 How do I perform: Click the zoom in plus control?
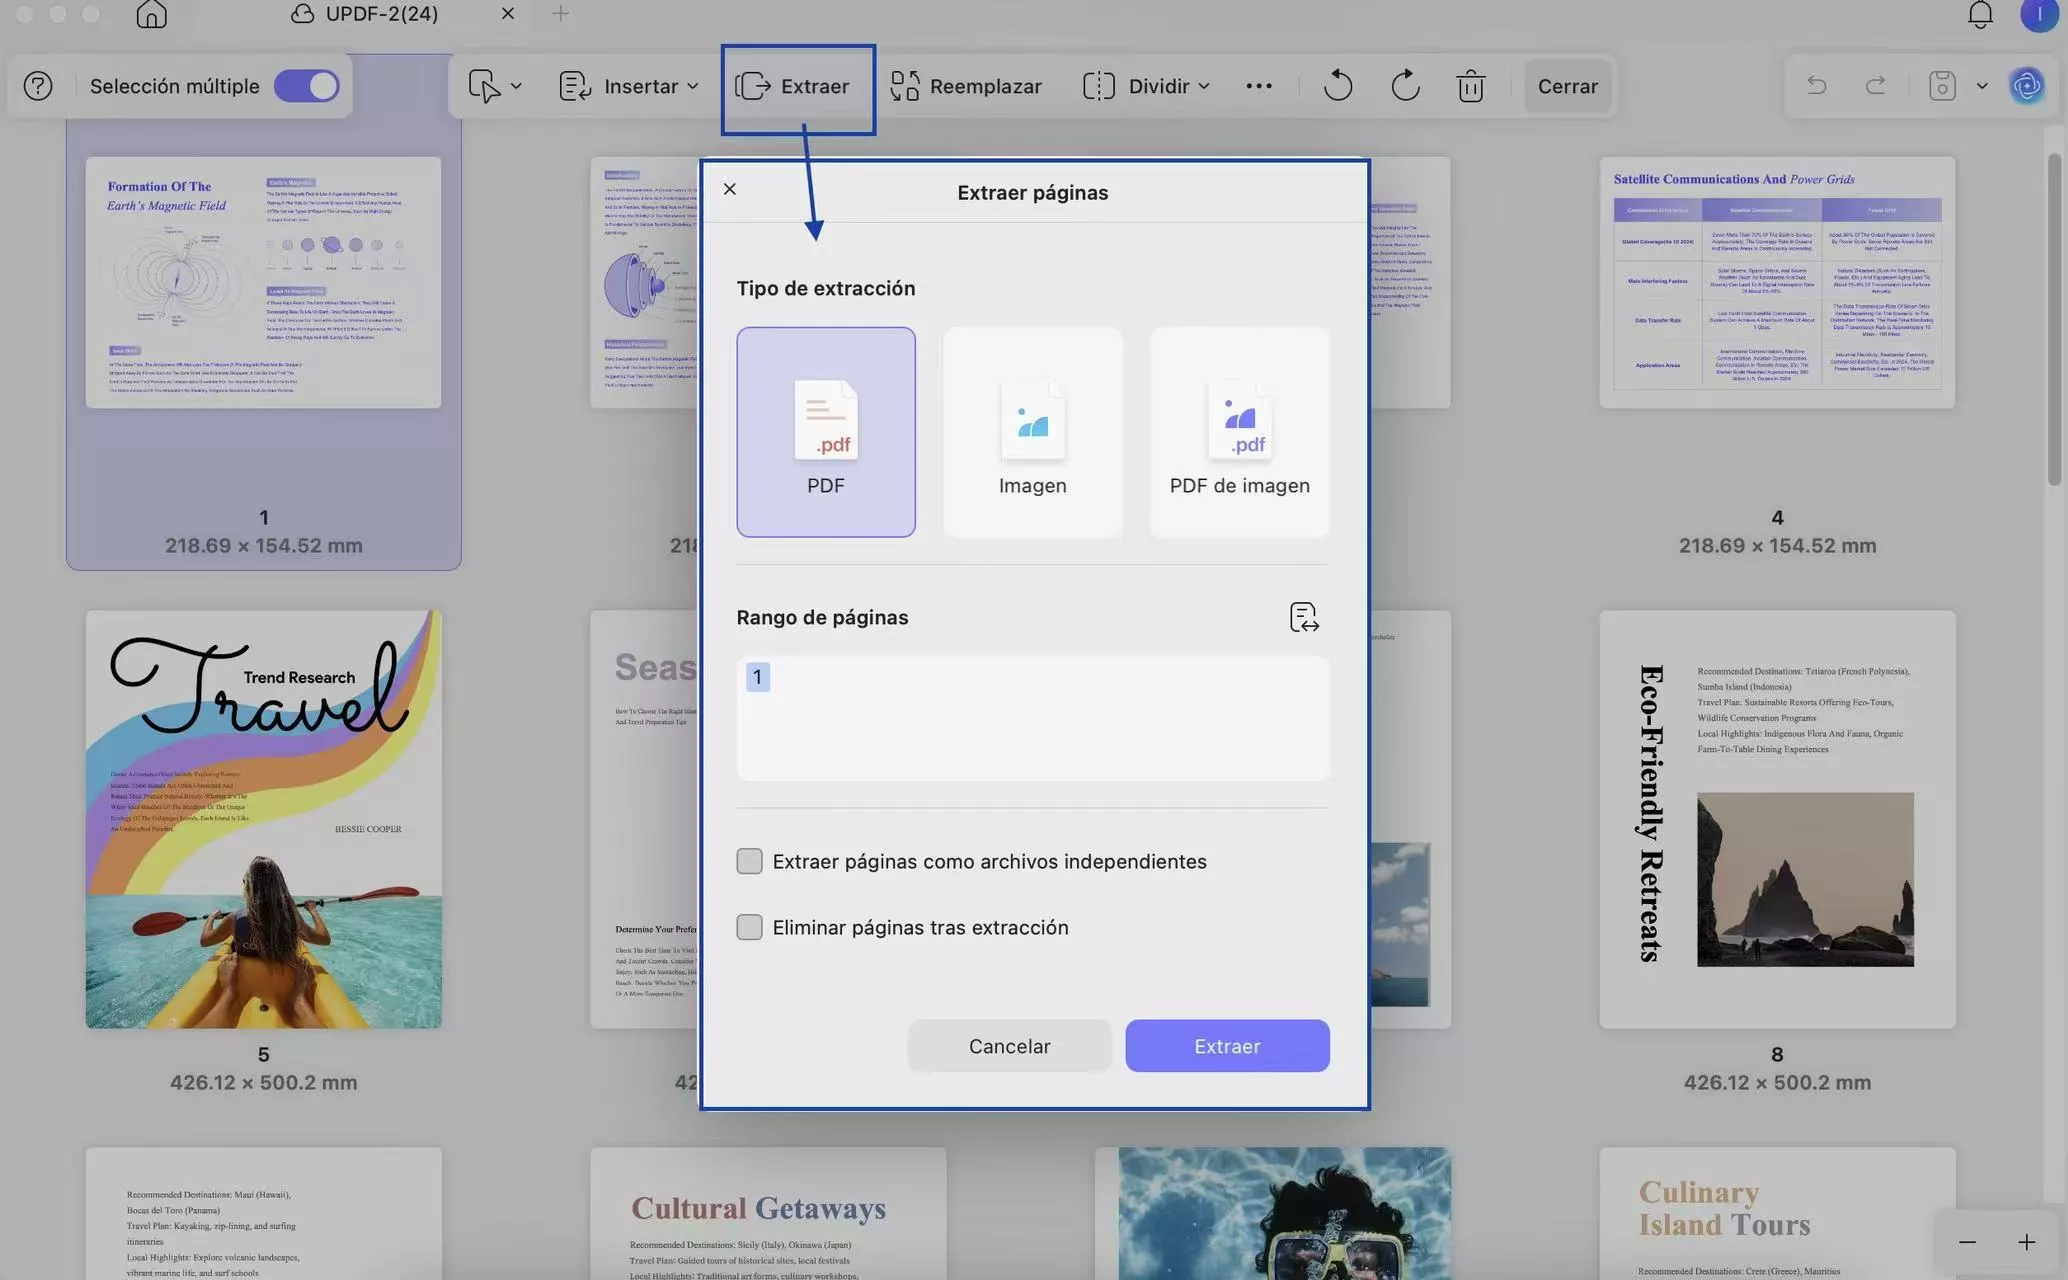(2026, 1242)
